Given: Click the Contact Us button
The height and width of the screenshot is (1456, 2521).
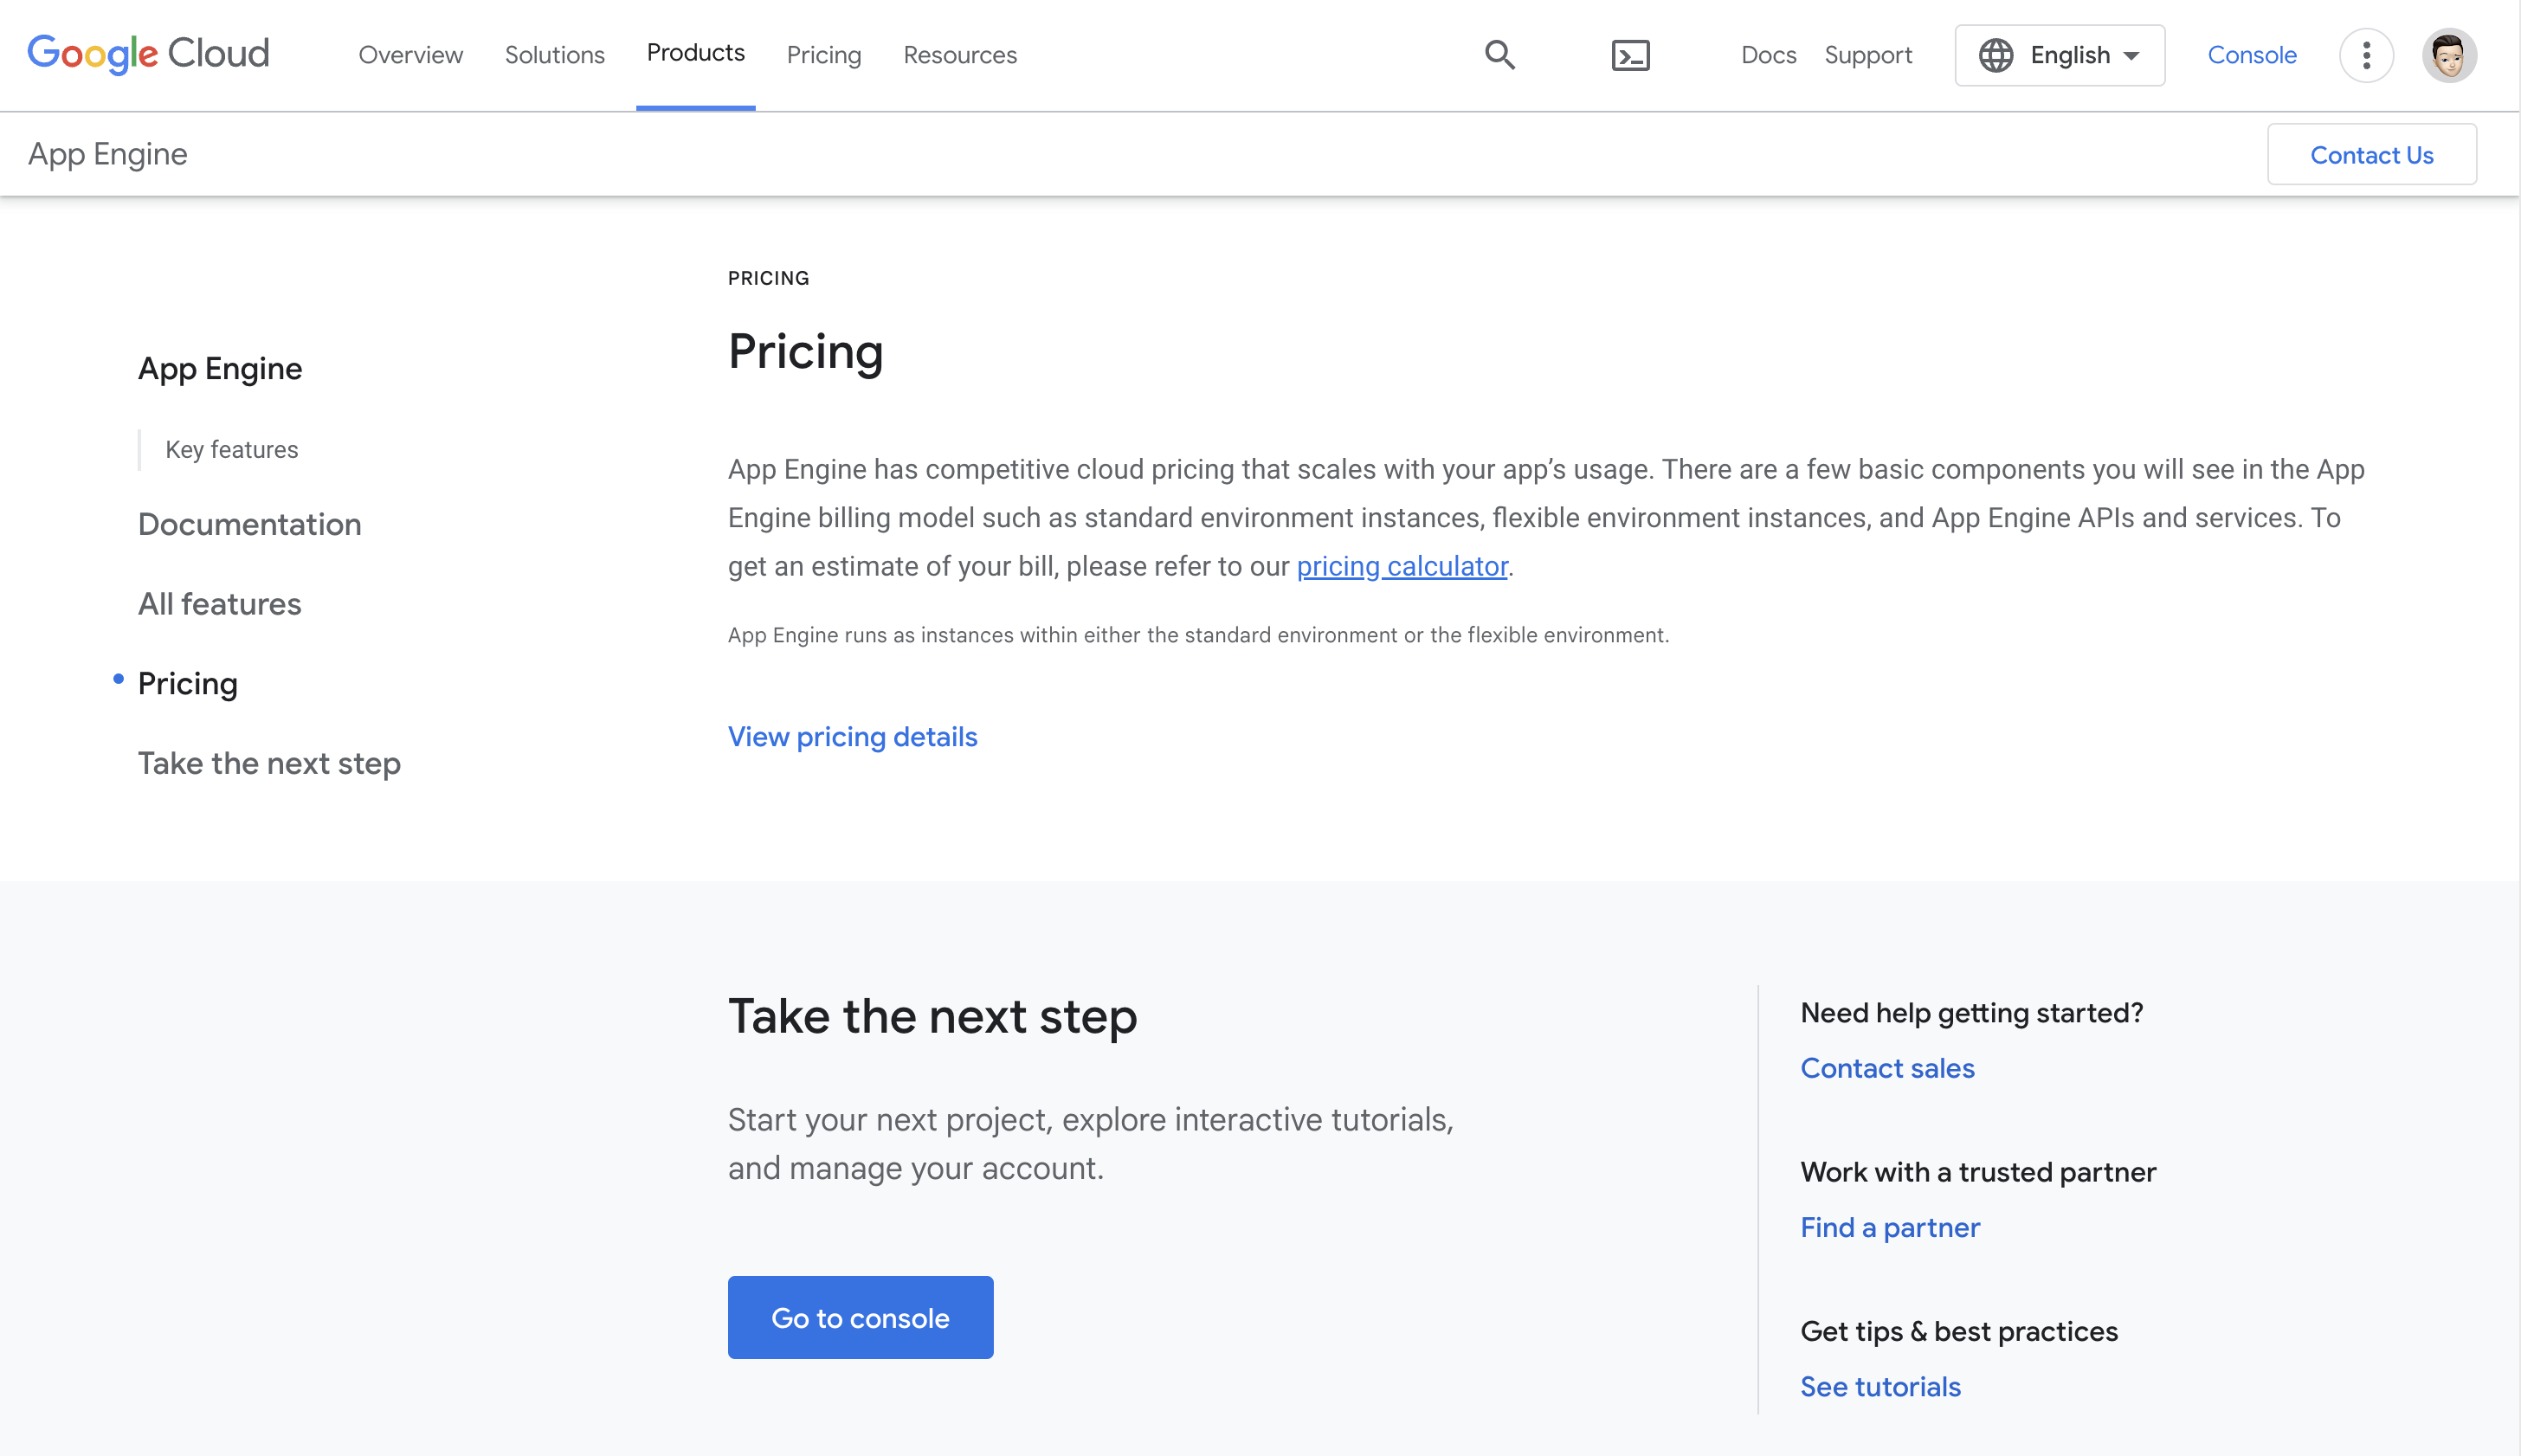Looking at the screenshot, I should (2372, 152).
